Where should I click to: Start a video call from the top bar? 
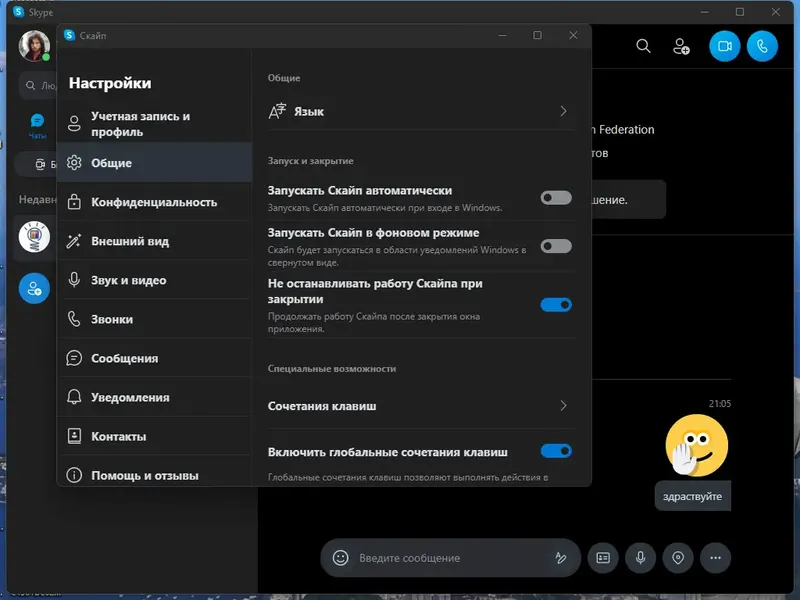[x=724, y=46]
